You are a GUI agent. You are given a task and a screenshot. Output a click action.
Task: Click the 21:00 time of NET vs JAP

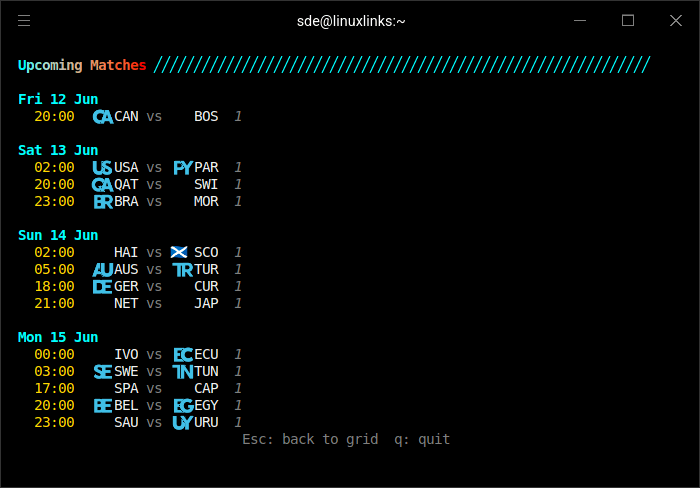click(x=54, y=303)
